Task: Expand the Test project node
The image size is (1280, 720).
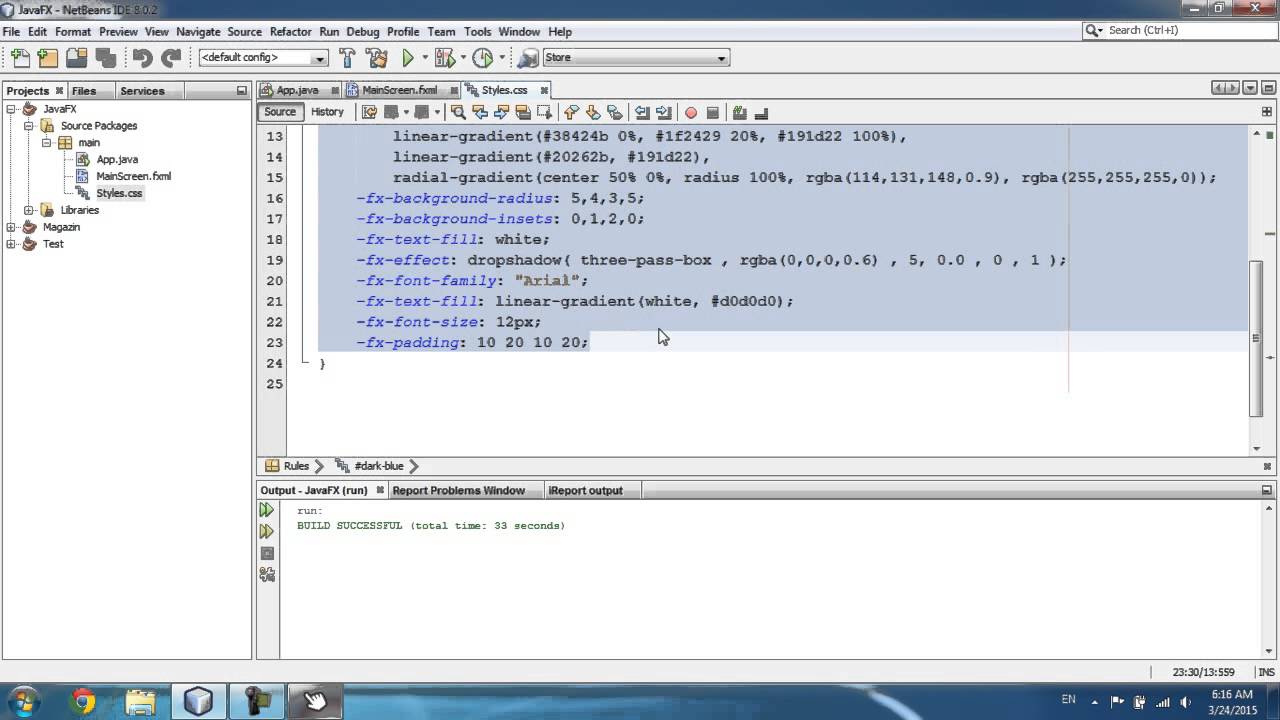Action: point(11,244)
